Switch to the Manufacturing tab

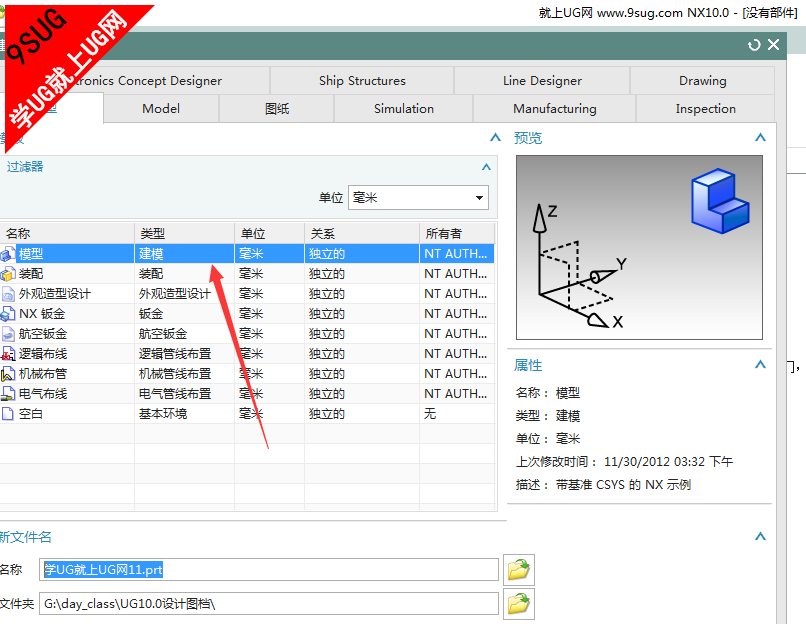(x=555, y=108)
